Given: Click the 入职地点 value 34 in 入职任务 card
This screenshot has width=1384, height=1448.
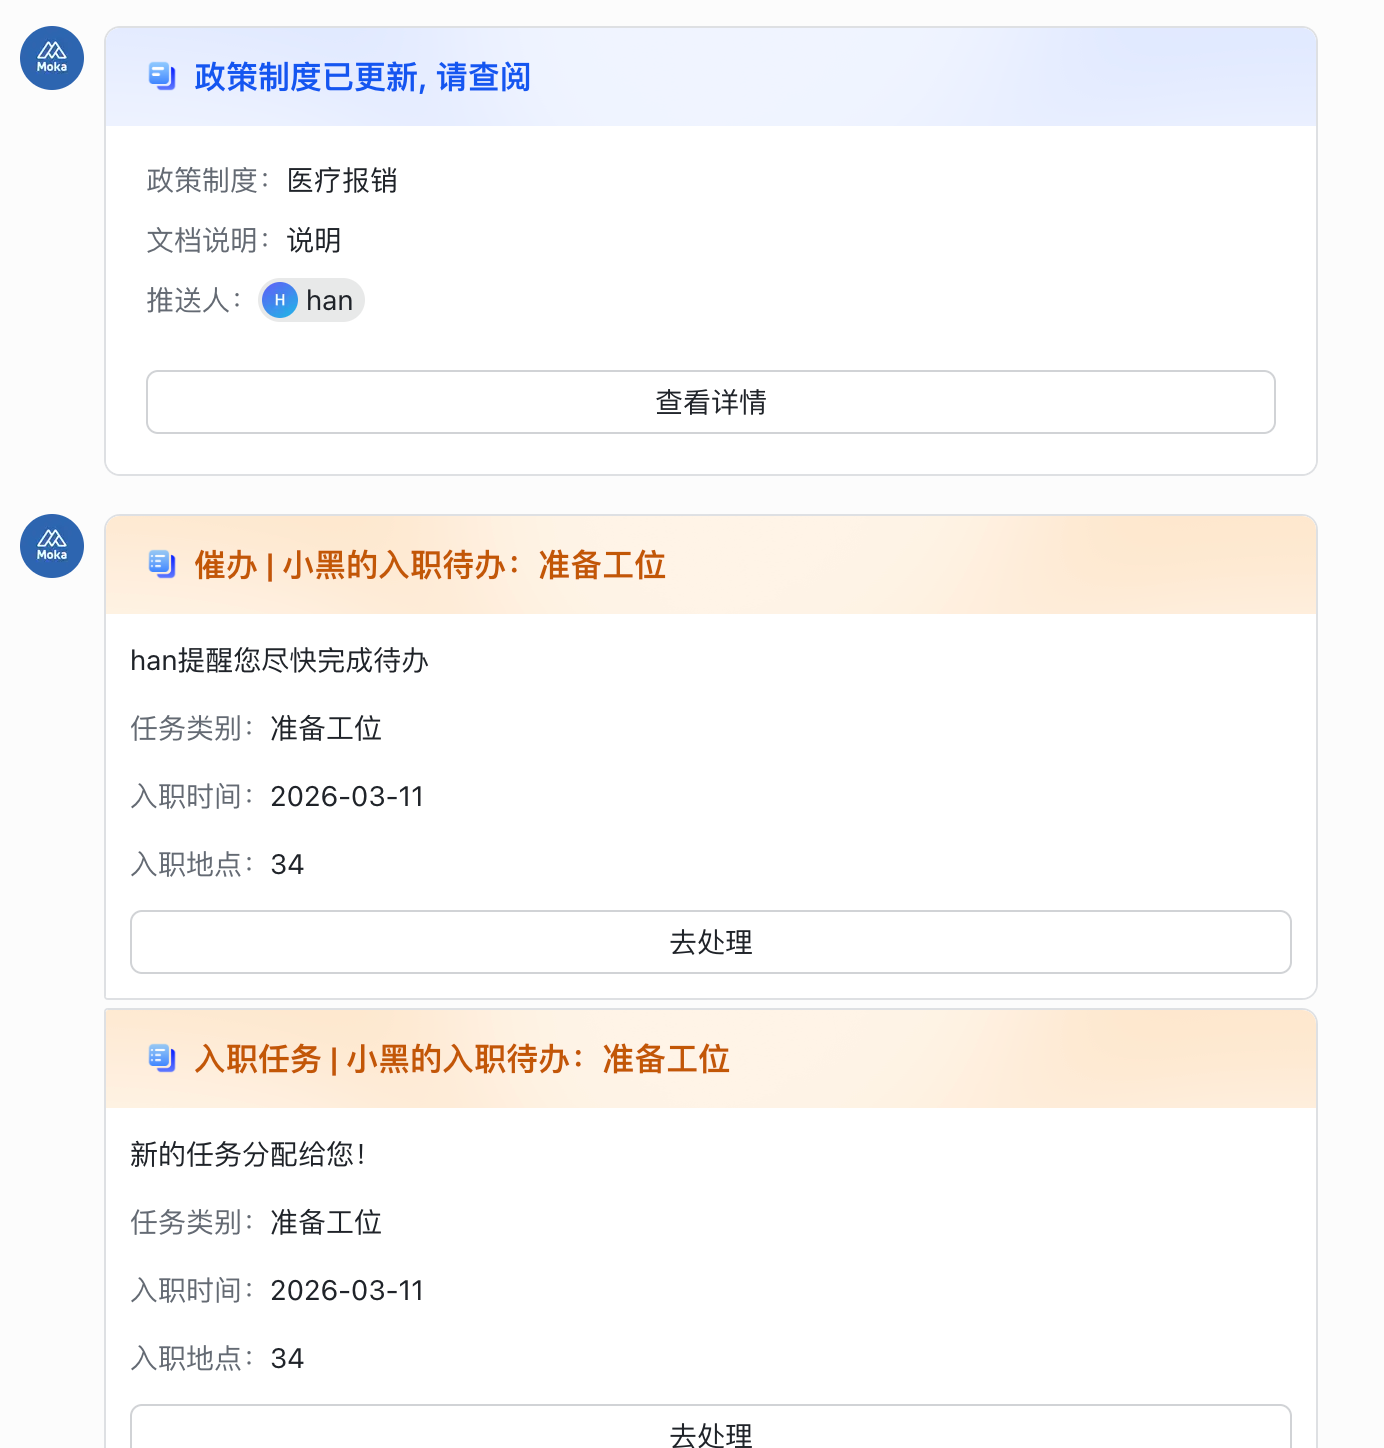Looking at the screenshot, I should [287, 1358].
